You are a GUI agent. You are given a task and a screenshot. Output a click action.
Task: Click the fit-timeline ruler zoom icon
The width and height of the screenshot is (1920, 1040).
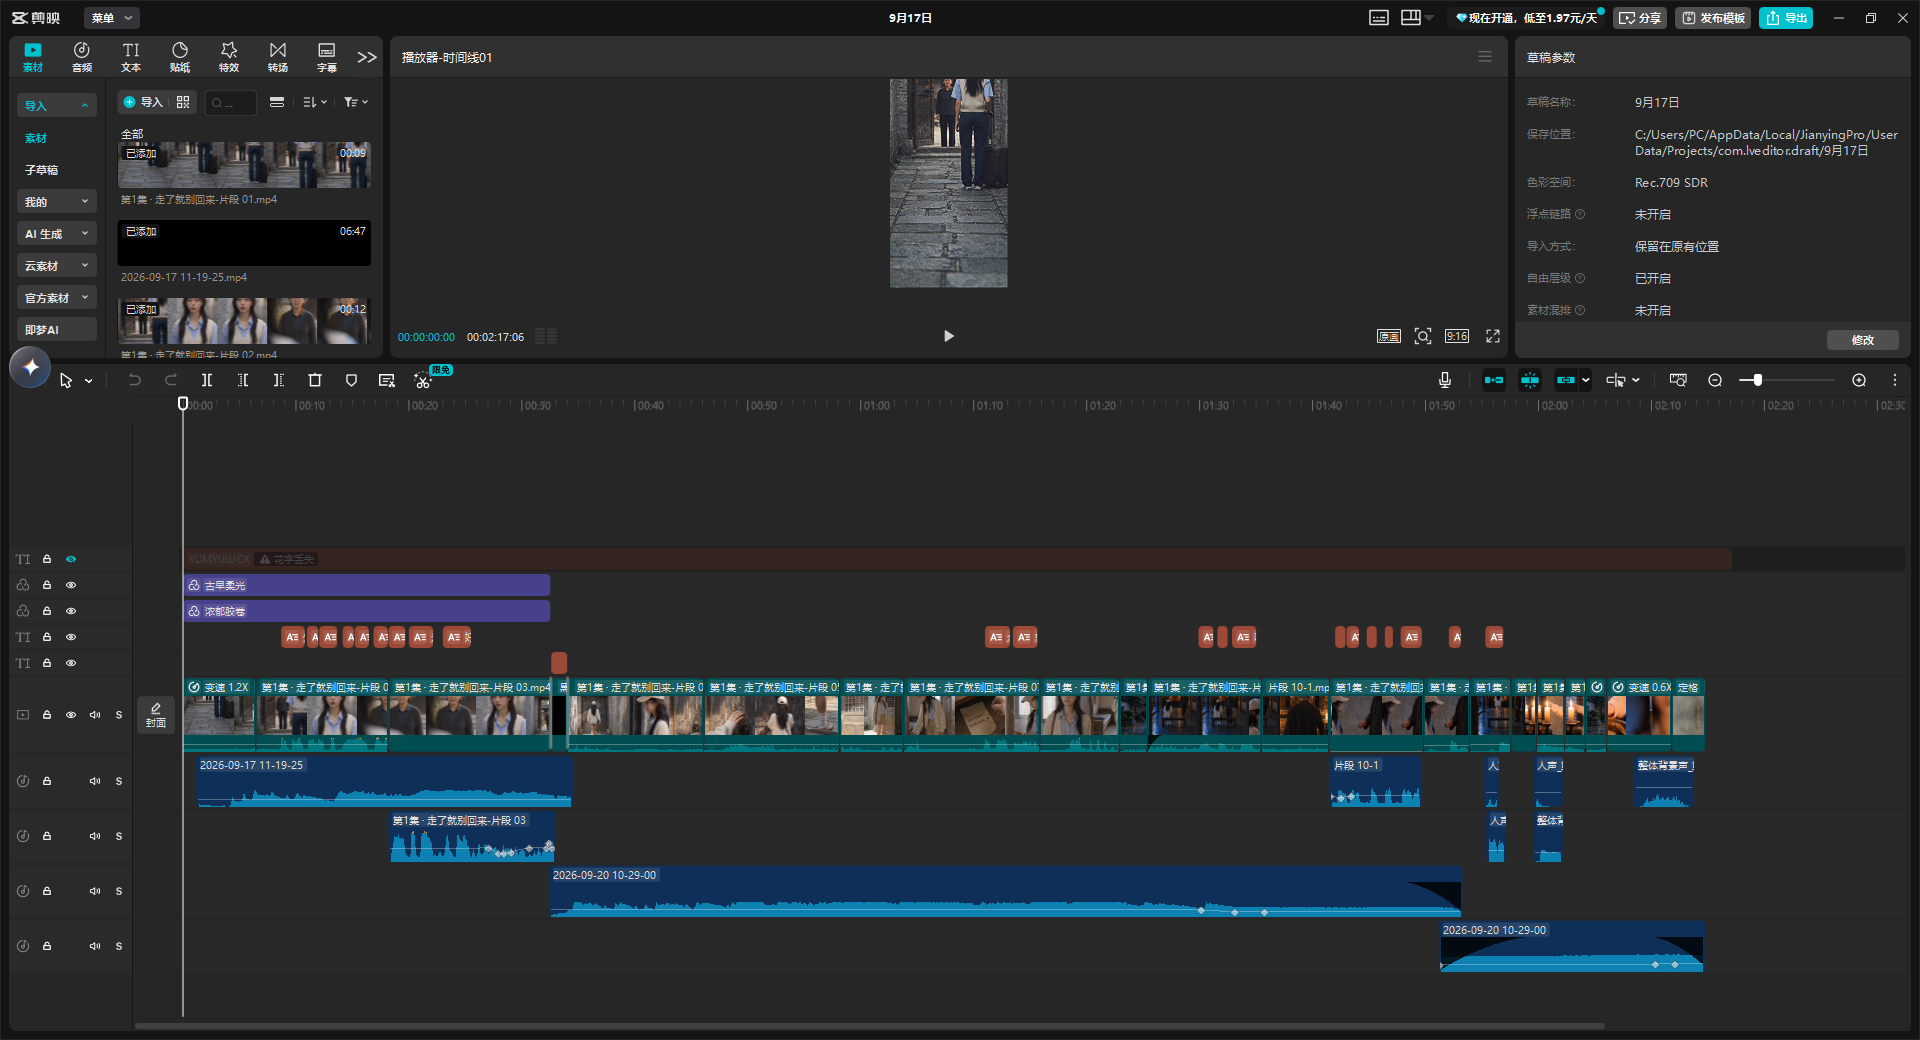[x=1678, y=380]
